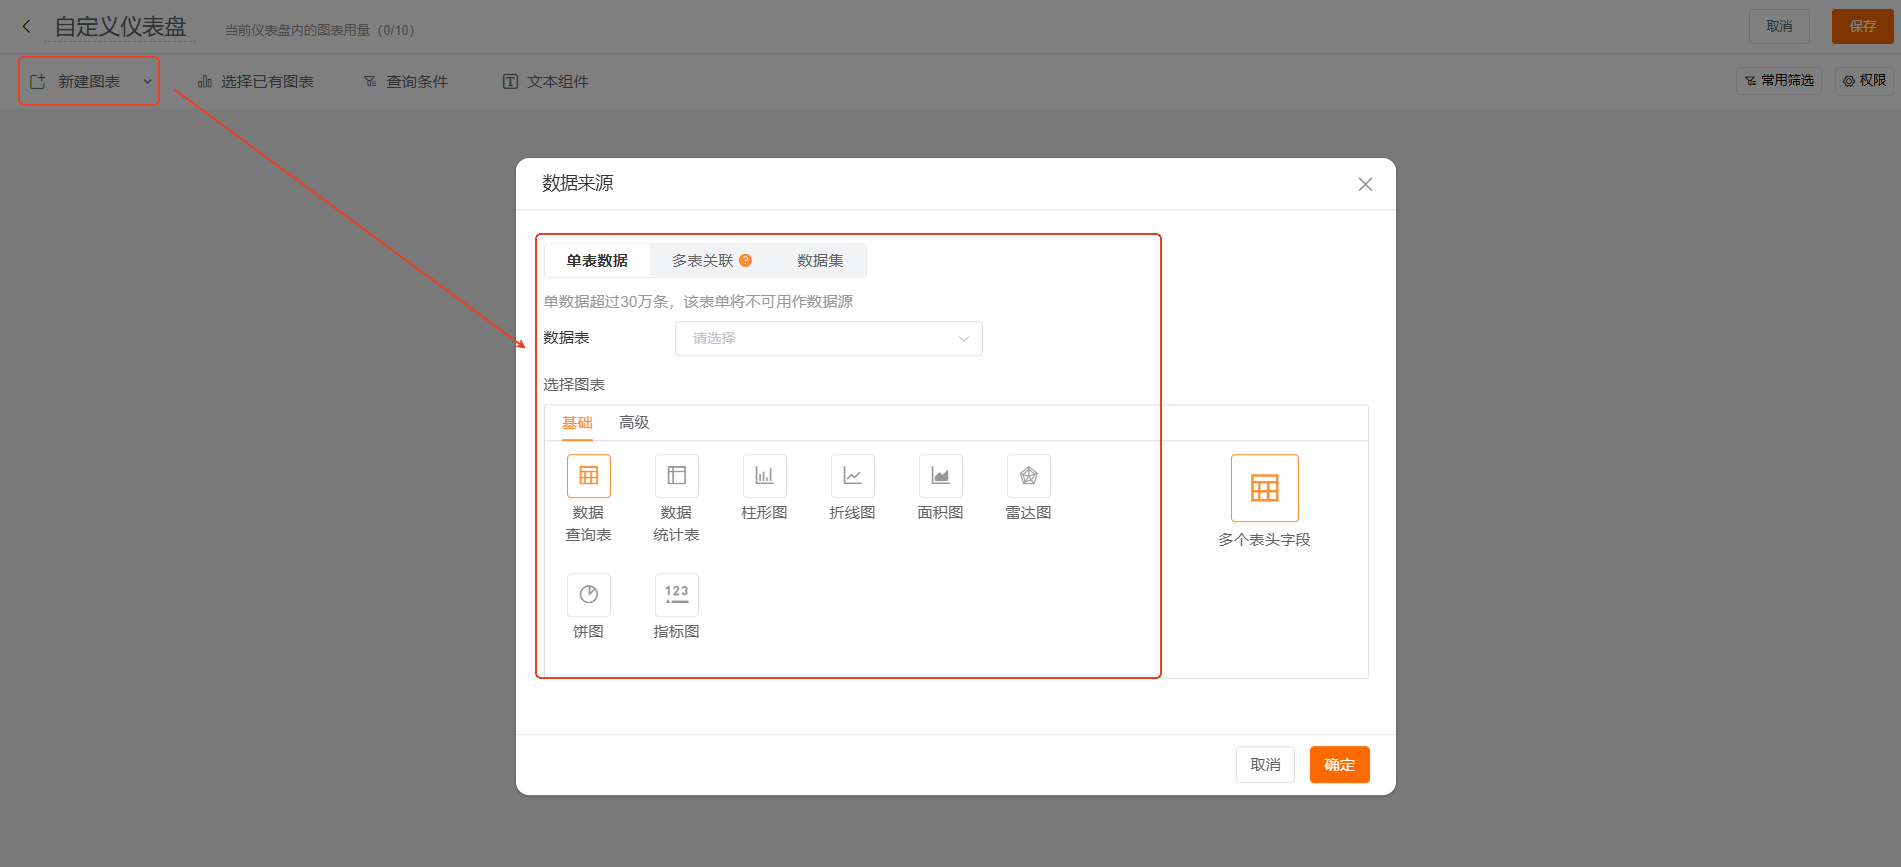Image resolution: width=1901 pixels, height=867 pixels.
Task: Click the 多个表头字段 preview thumbnail
Action: pyautogui.click(x=1264, y=488)
